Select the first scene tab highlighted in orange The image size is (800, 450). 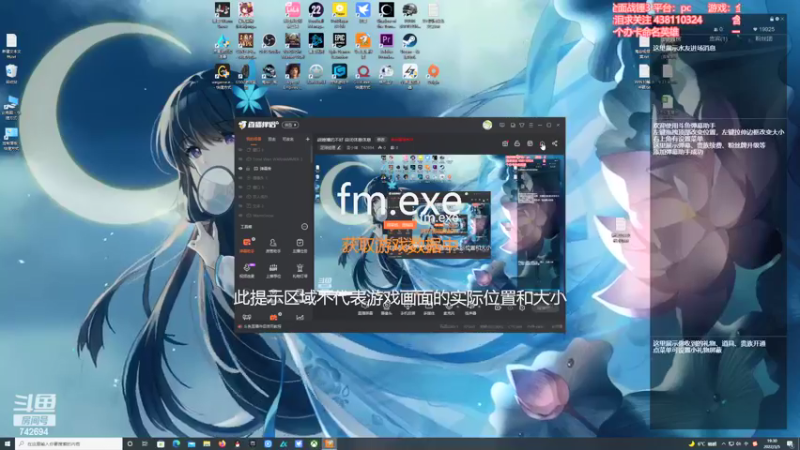click(x=253, y=139)
